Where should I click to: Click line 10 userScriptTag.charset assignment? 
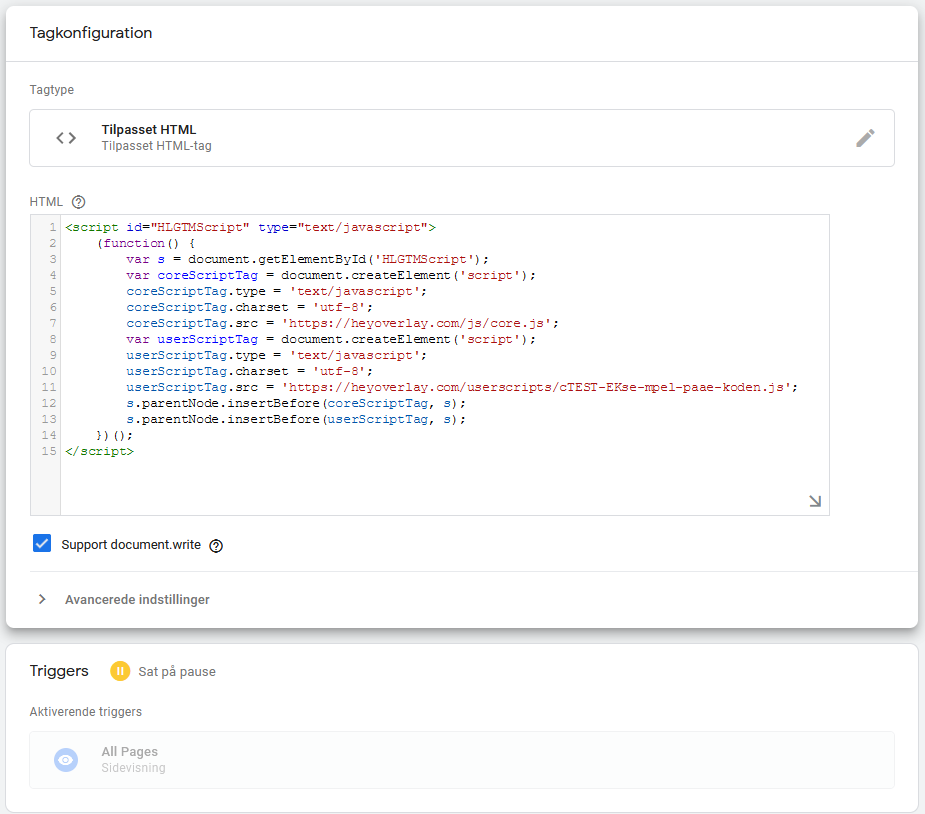[x=250, y=371]
